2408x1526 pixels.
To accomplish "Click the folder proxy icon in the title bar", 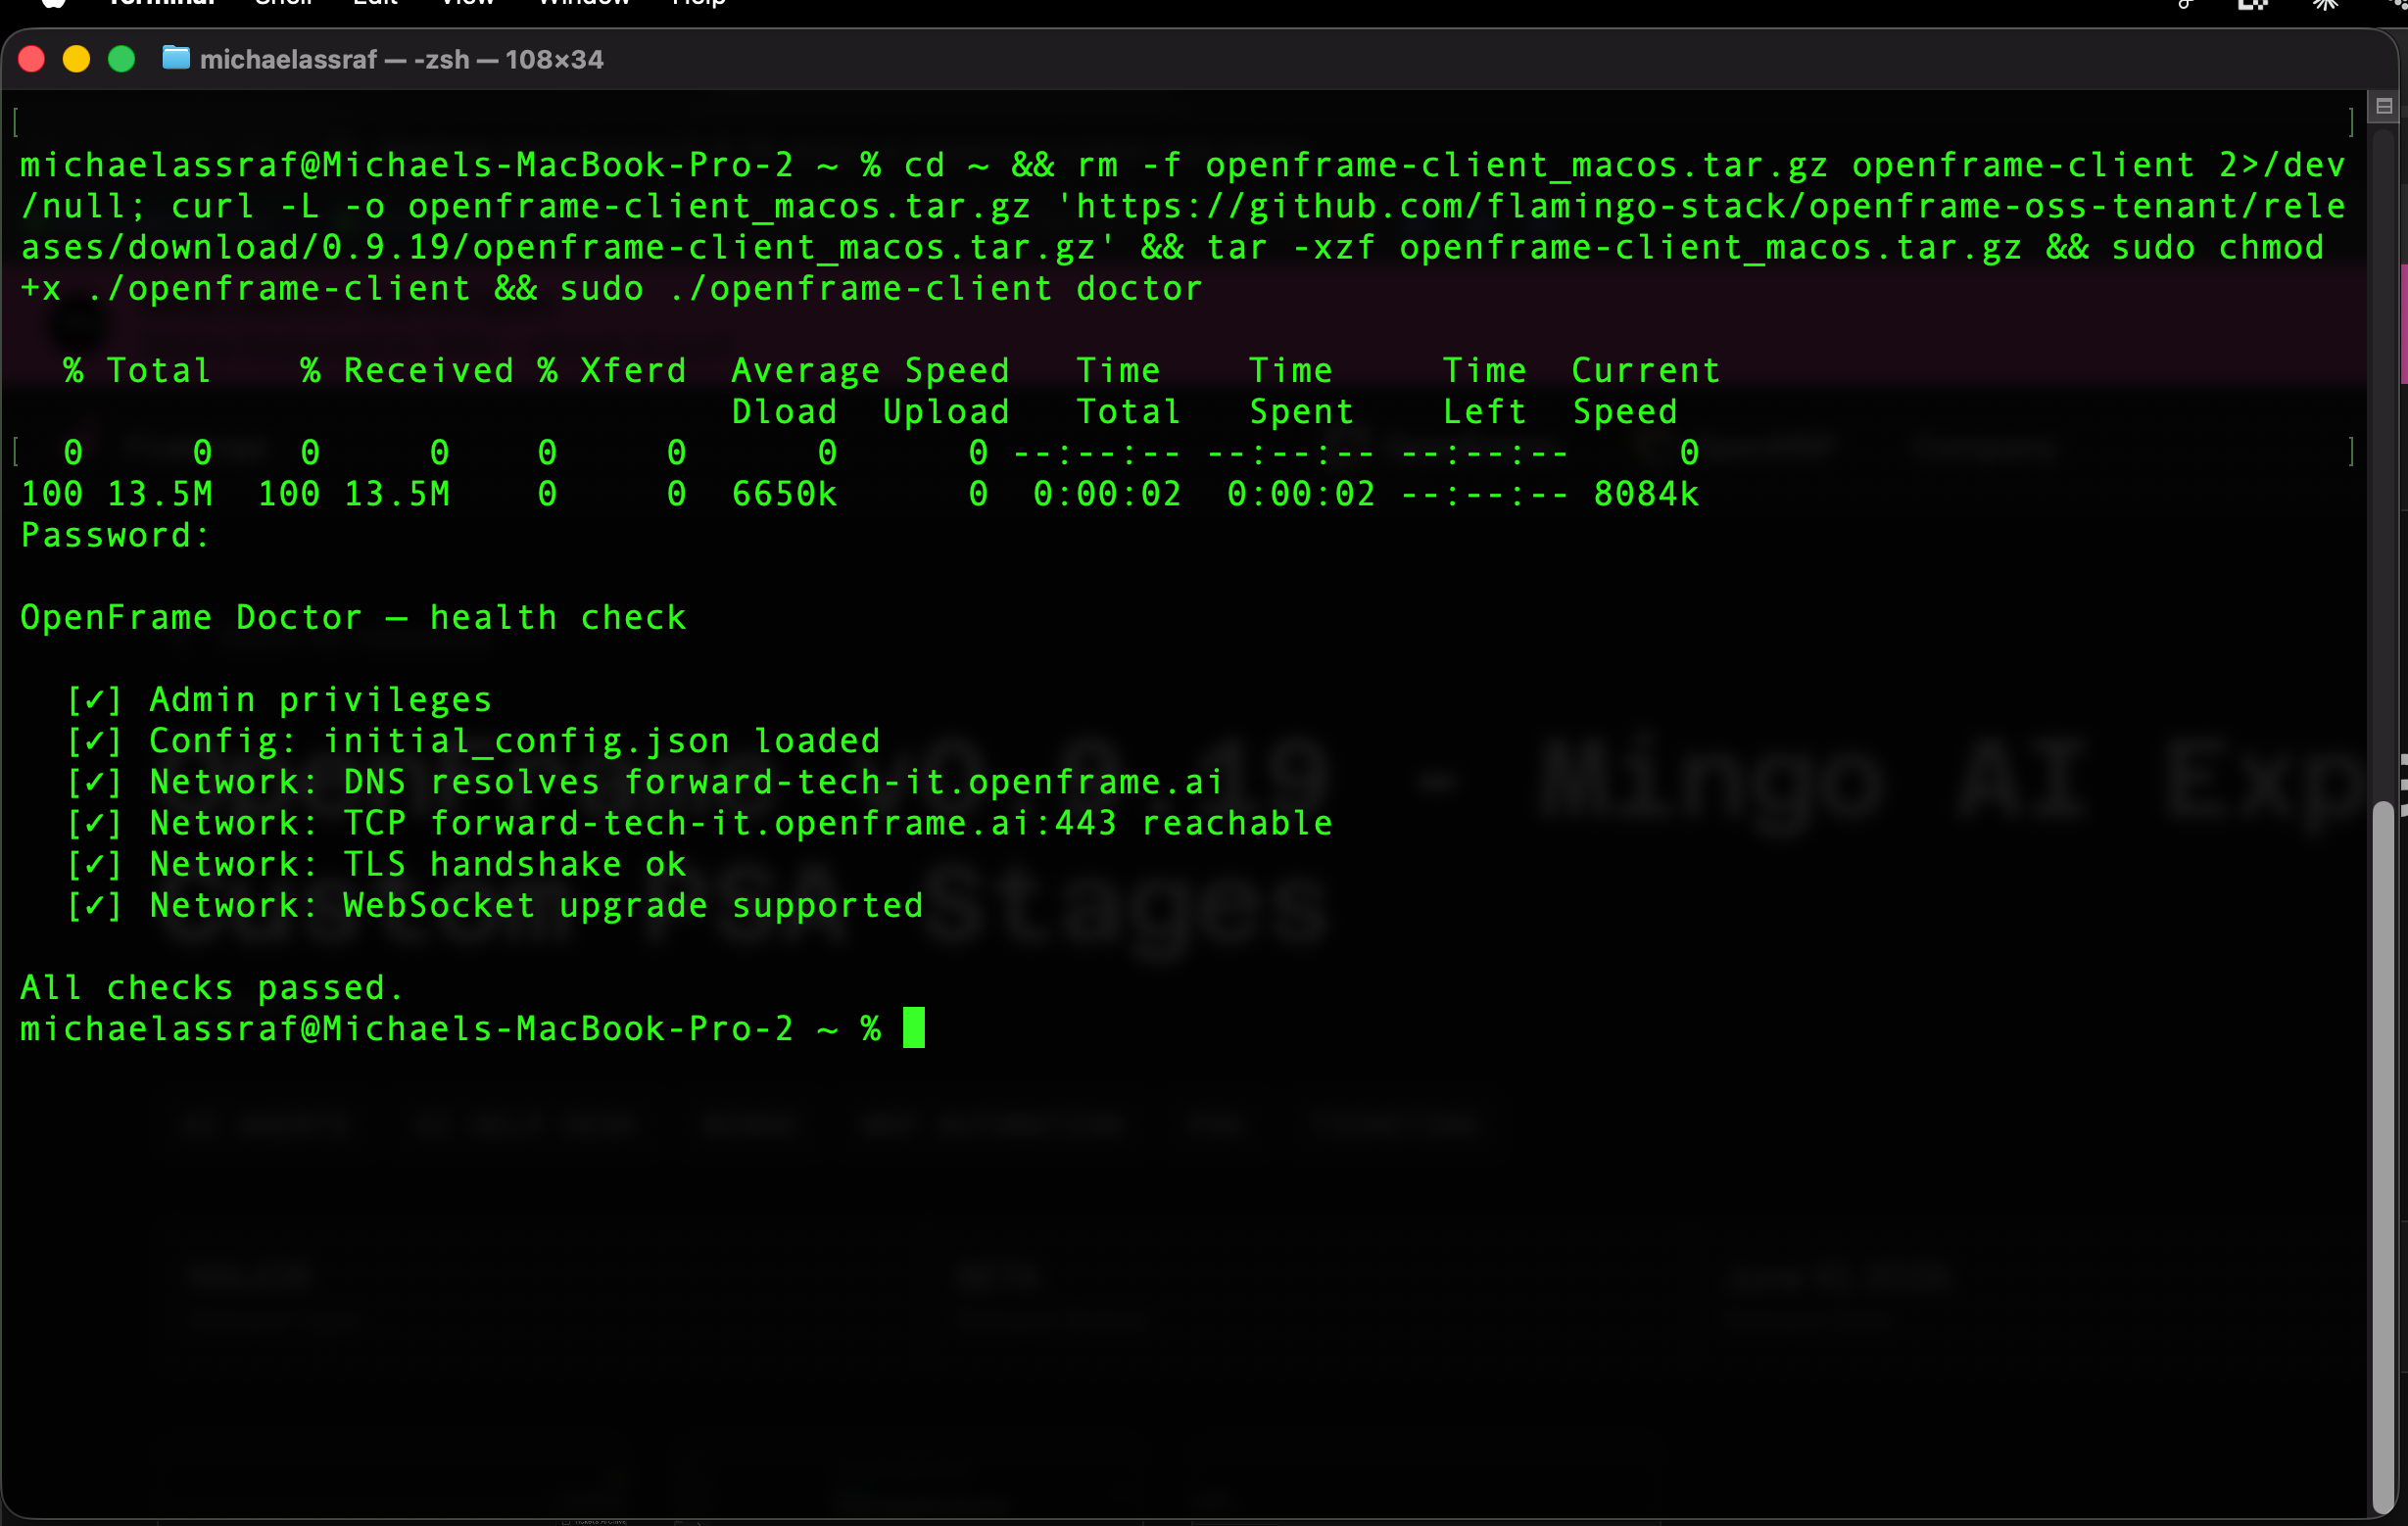I will pyautogui.click(x=176, y=58).
